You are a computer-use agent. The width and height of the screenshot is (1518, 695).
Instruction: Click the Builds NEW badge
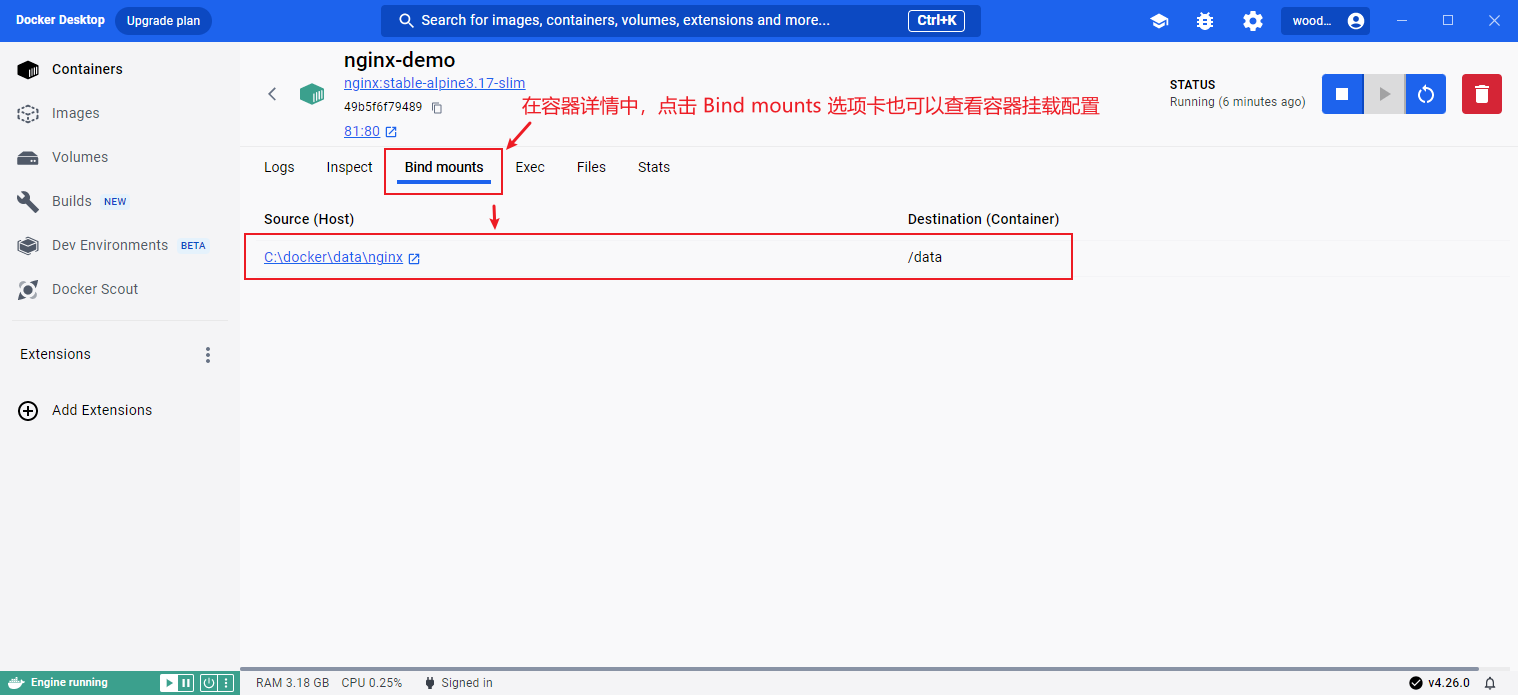(x=116, y=202)
